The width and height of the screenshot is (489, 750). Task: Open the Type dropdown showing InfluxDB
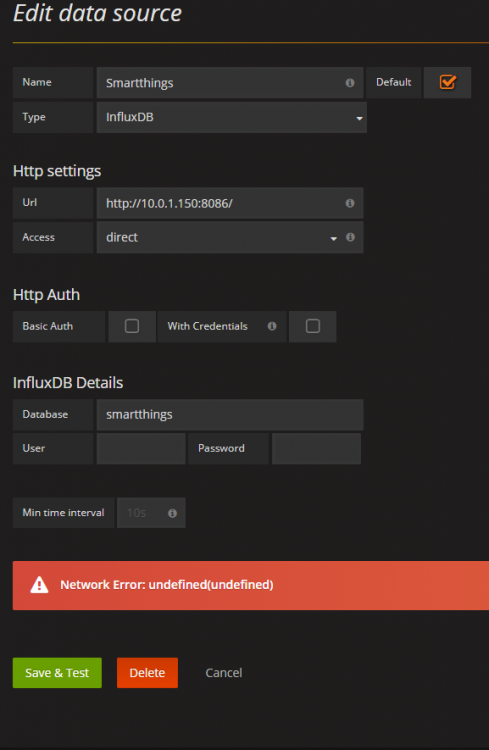232,117
